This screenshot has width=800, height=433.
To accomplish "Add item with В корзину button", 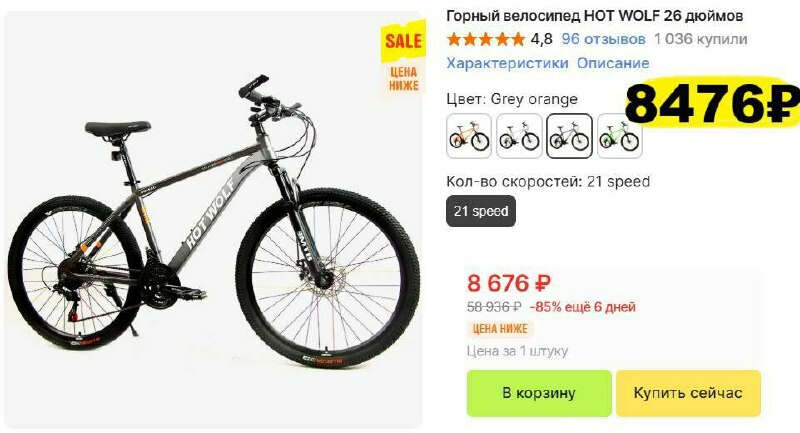I will click(539, 393).
